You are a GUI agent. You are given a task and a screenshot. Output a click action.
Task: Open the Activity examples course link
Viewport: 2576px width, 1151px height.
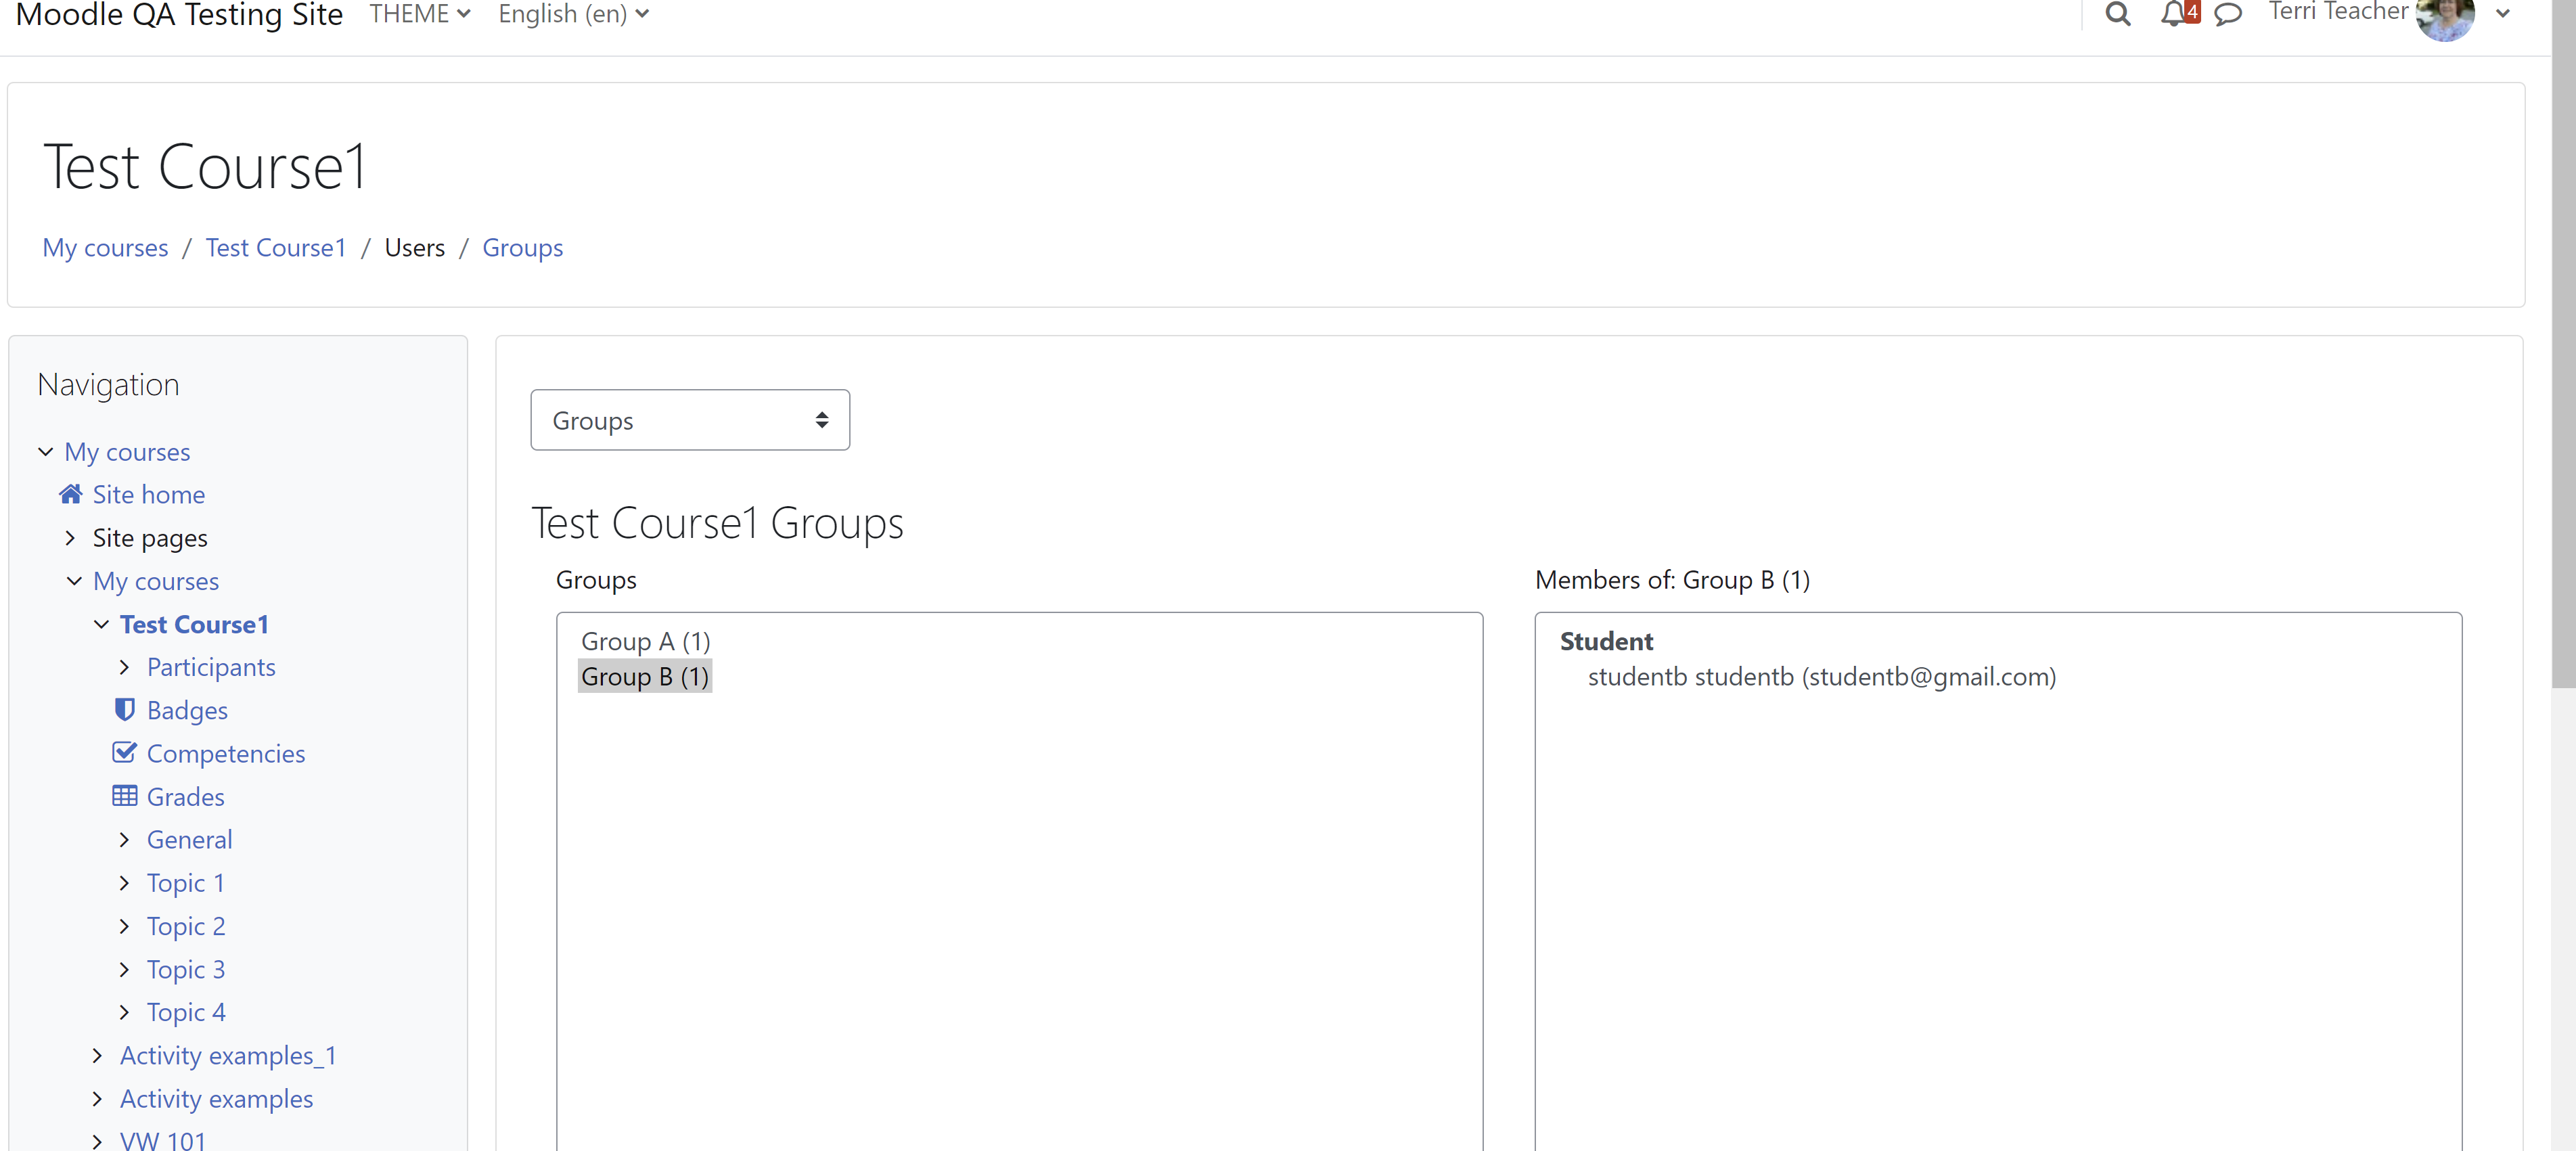(216, 1098)
